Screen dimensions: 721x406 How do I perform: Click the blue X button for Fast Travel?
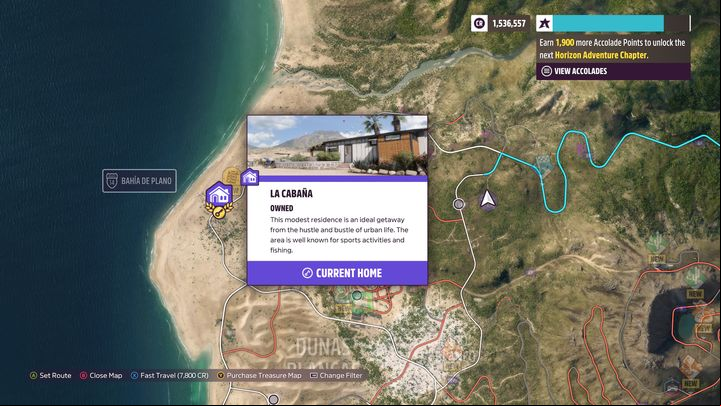(134, 376)
